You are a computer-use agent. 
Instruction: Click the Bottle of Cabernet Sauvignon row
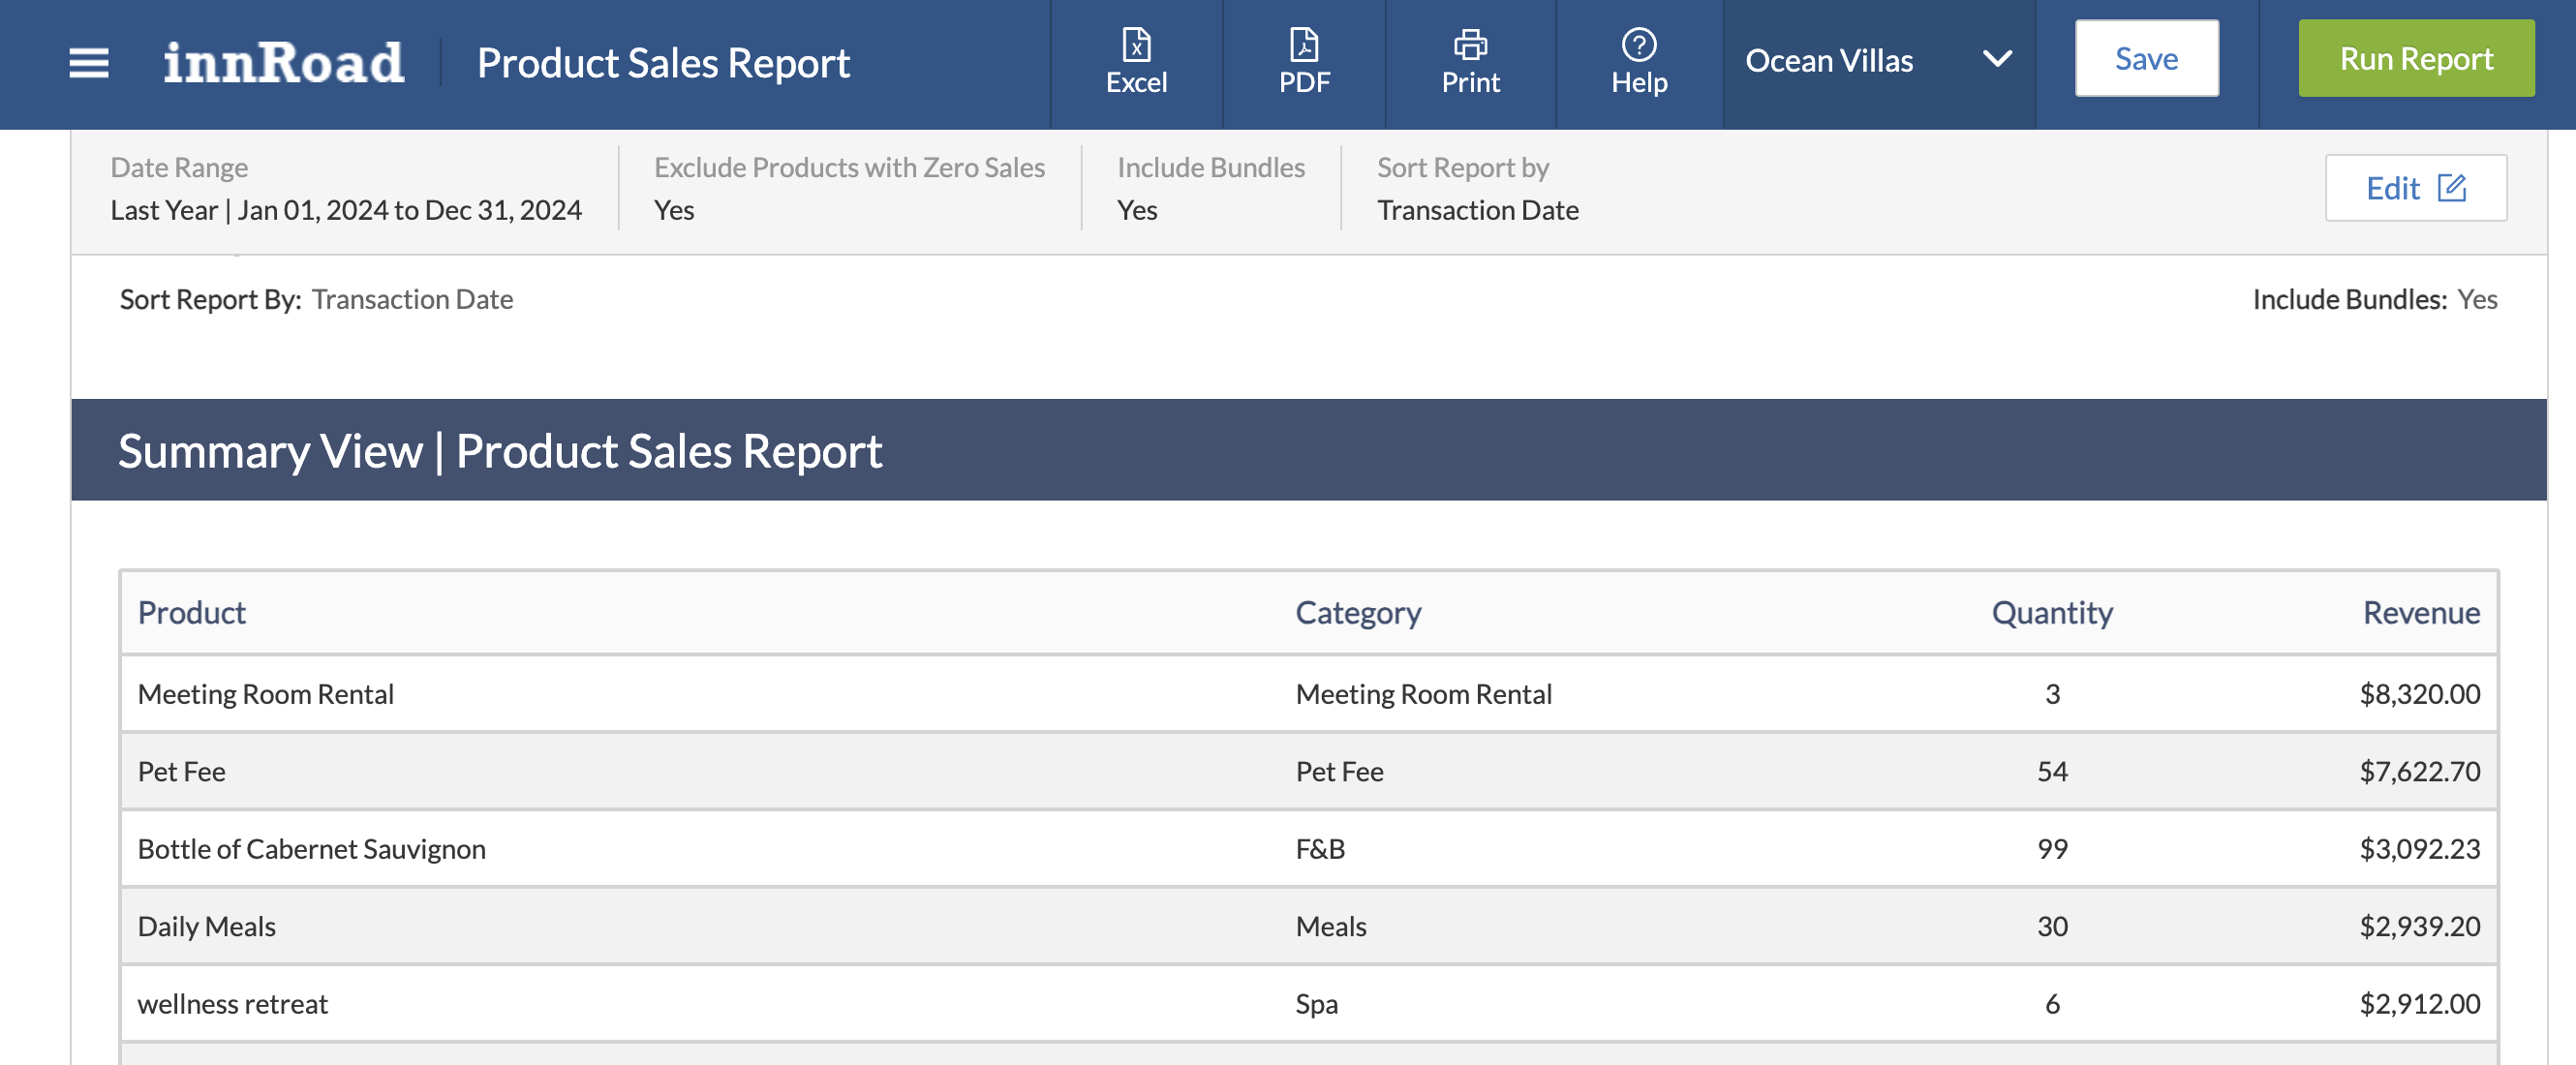point(311,849)
